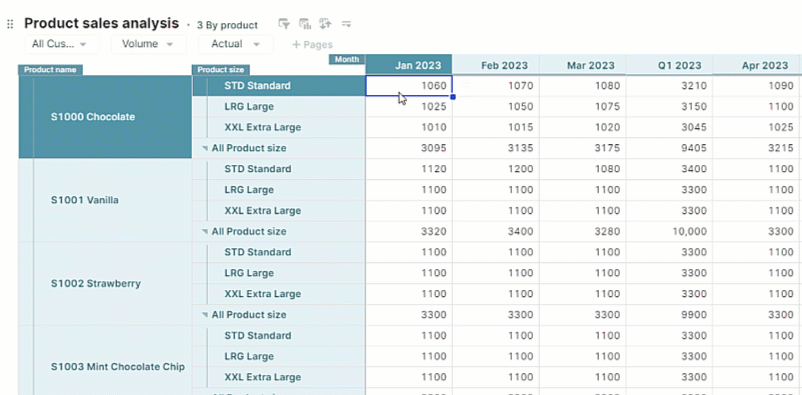Click Chocolate STD Standard Apr 2023 cell 1090
The image size is (802, 395).
pos(757,85)
